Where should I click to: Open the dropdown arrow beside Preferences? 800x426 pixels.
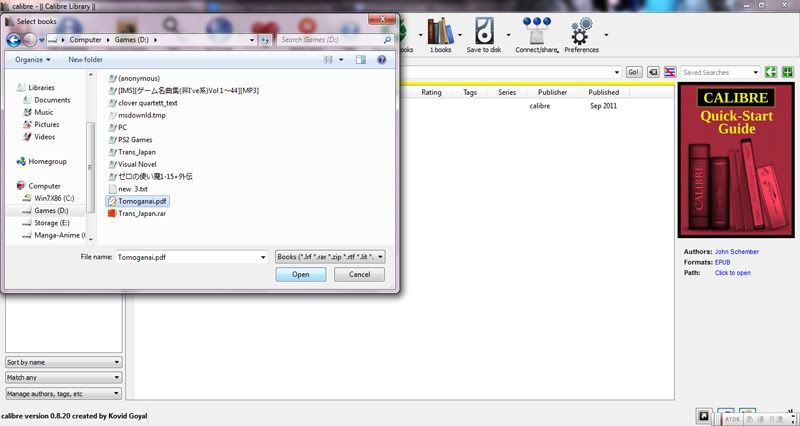click(x=606, y=35)
